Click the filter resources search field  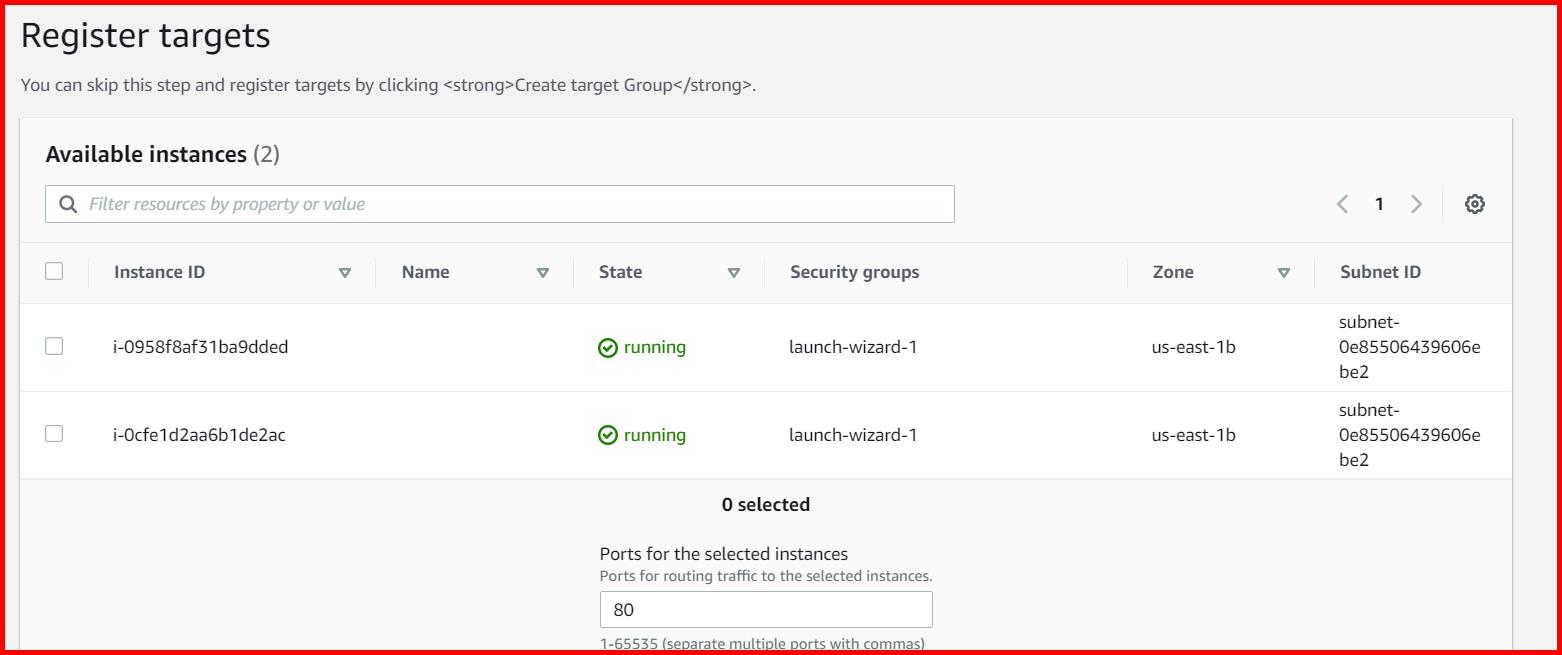pyautogui.click(x=500, y=203)
